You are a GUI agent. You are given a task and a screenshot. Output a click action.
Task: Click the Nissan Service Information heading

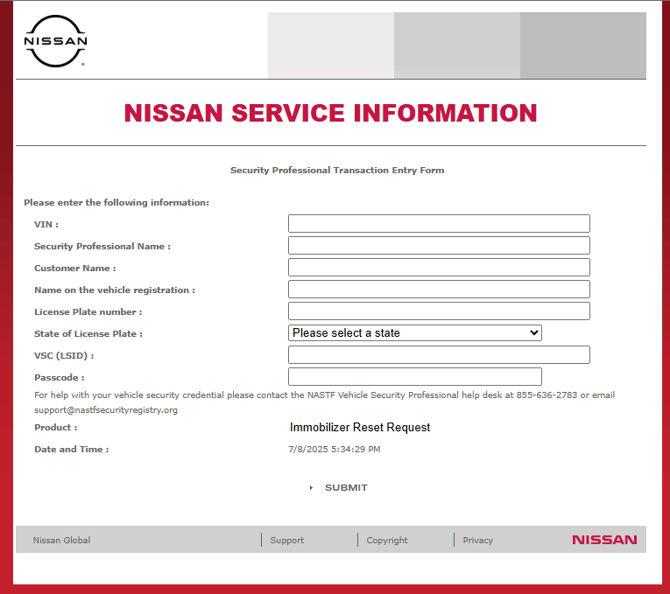pos(330,113)
